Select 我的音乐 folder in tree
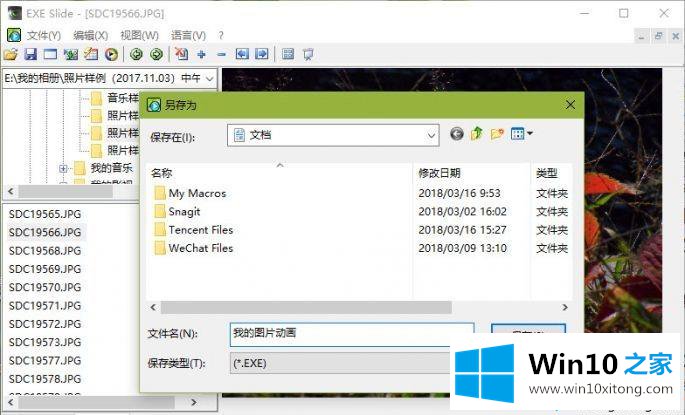 tap(111, 168)
